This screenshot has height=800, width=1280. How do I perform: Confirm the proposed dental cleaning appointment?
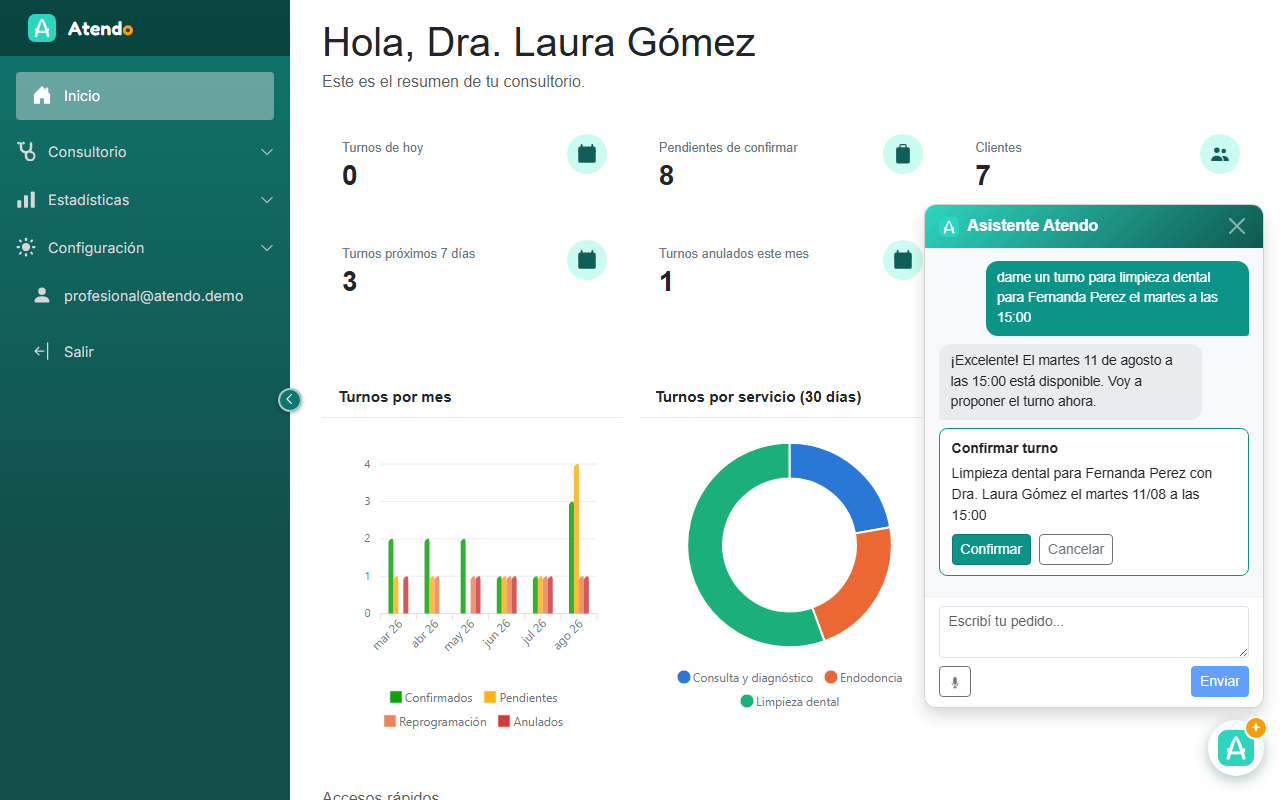click(x=991, y=549)
